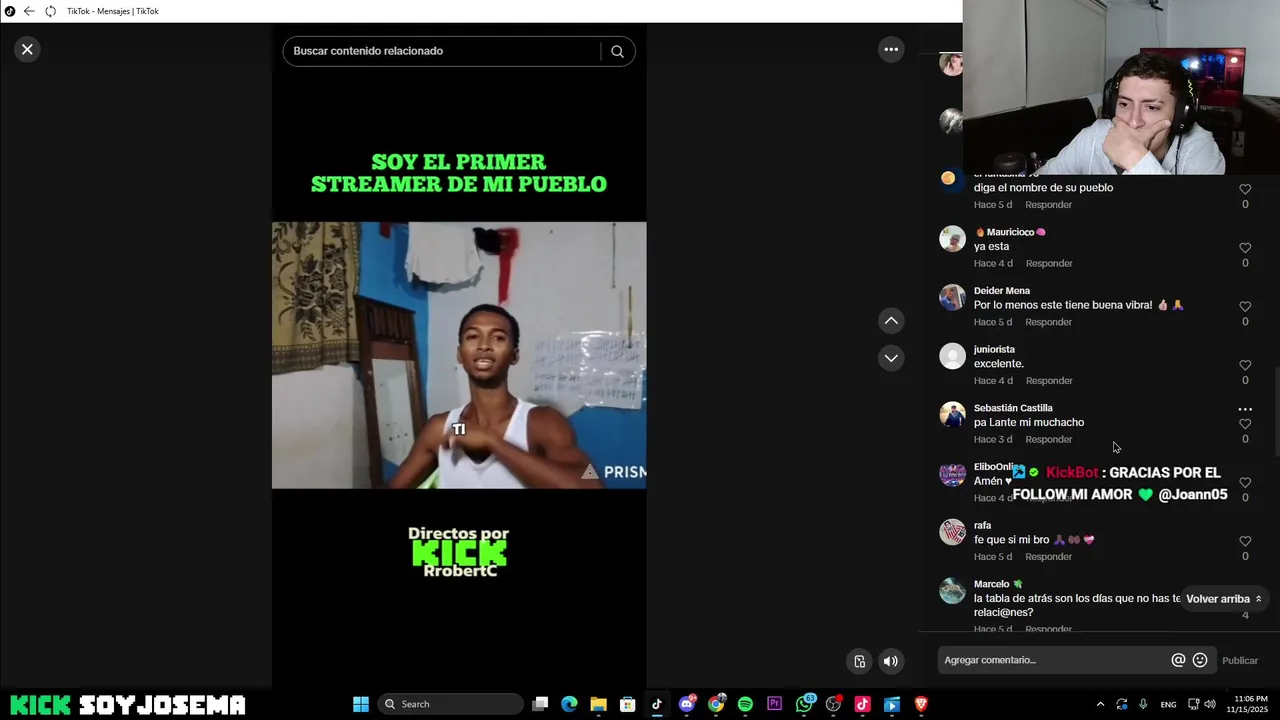Image resolution: width=1280 pixels, height=720 pixels.
Task: Like rafa's comment 'fe que si mi bro'
Action: point(1245,541)
